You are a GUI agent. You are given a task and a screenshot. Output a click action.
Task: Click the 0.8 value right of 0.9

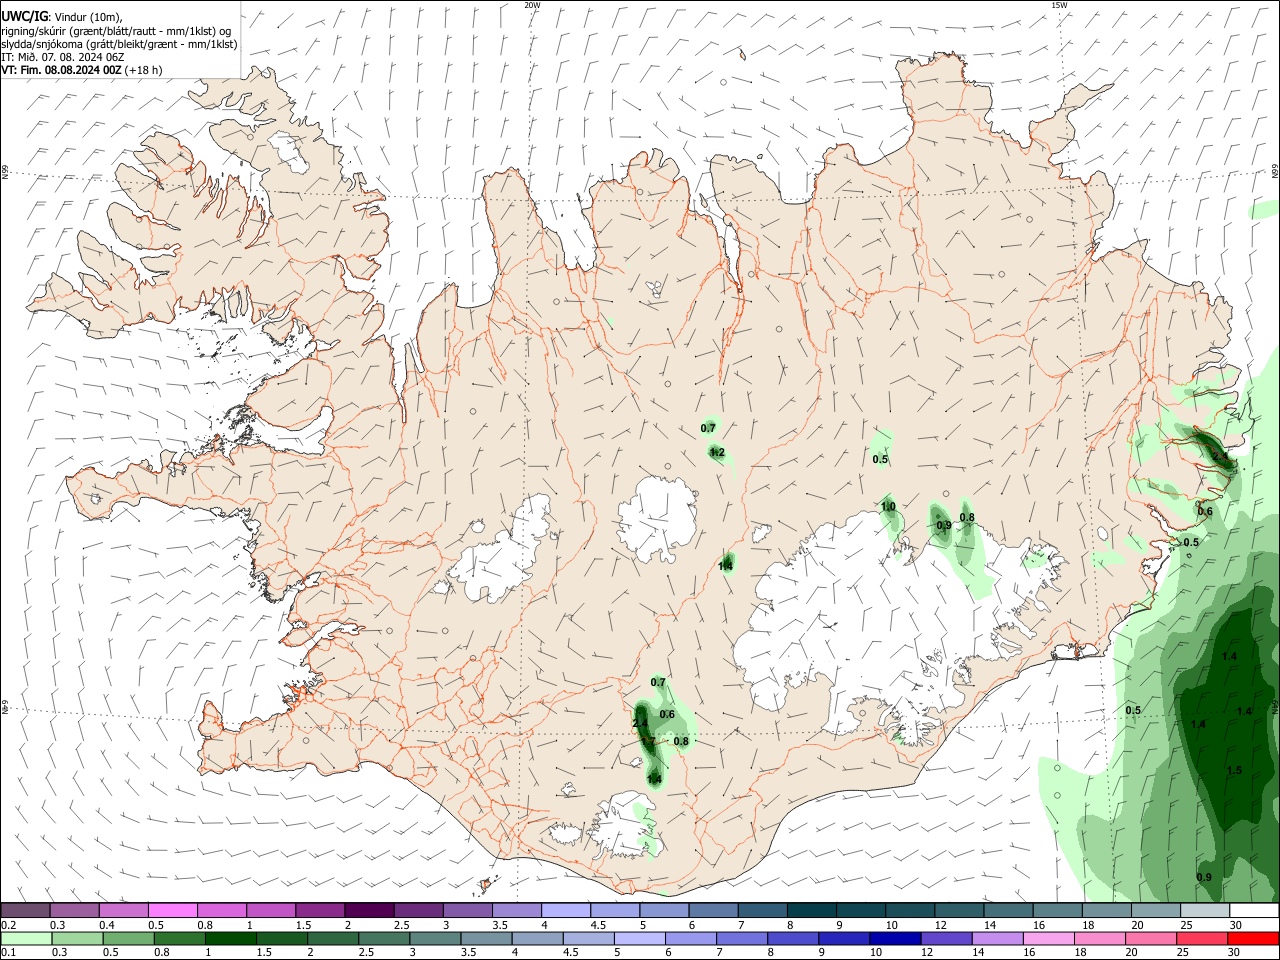coord(967,518)
